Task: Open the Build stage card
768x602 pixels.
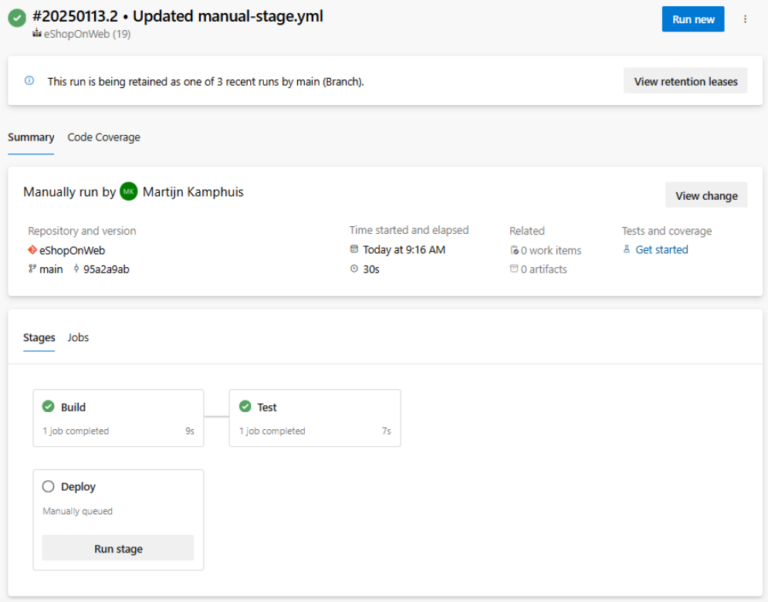Action: point(118,418)
